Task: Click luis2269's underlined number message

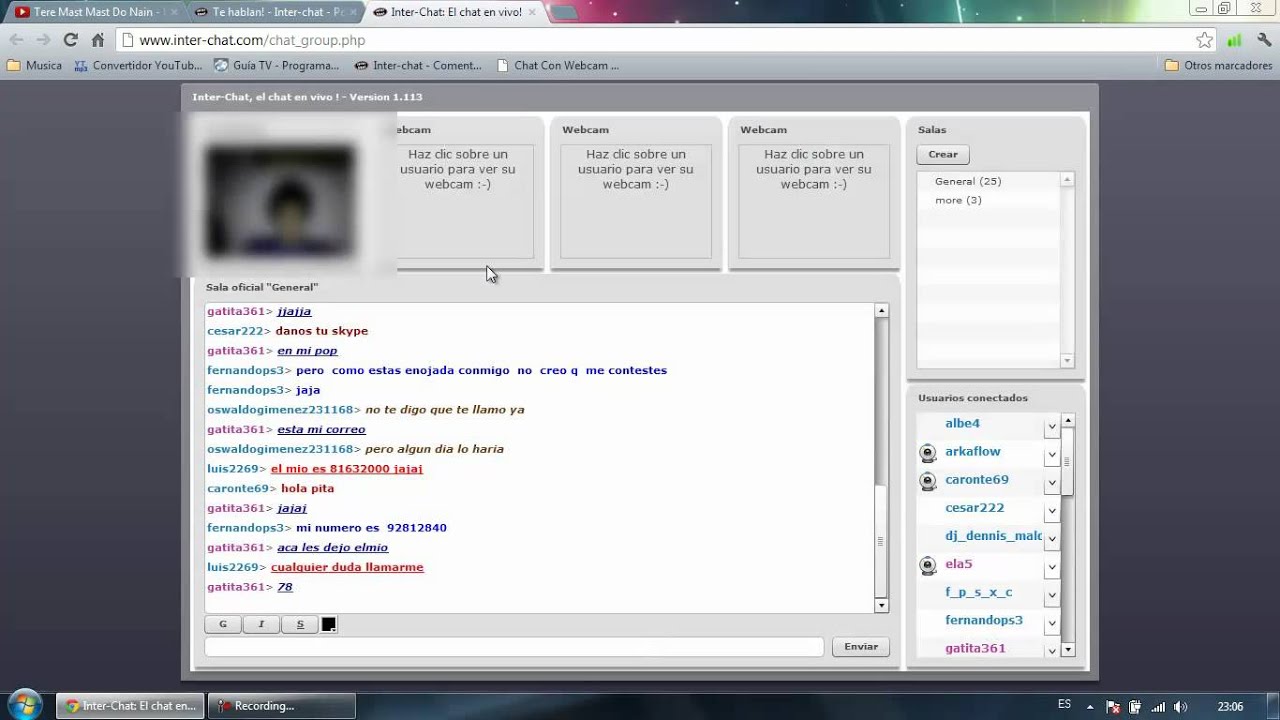Action: tap(346, 468)
